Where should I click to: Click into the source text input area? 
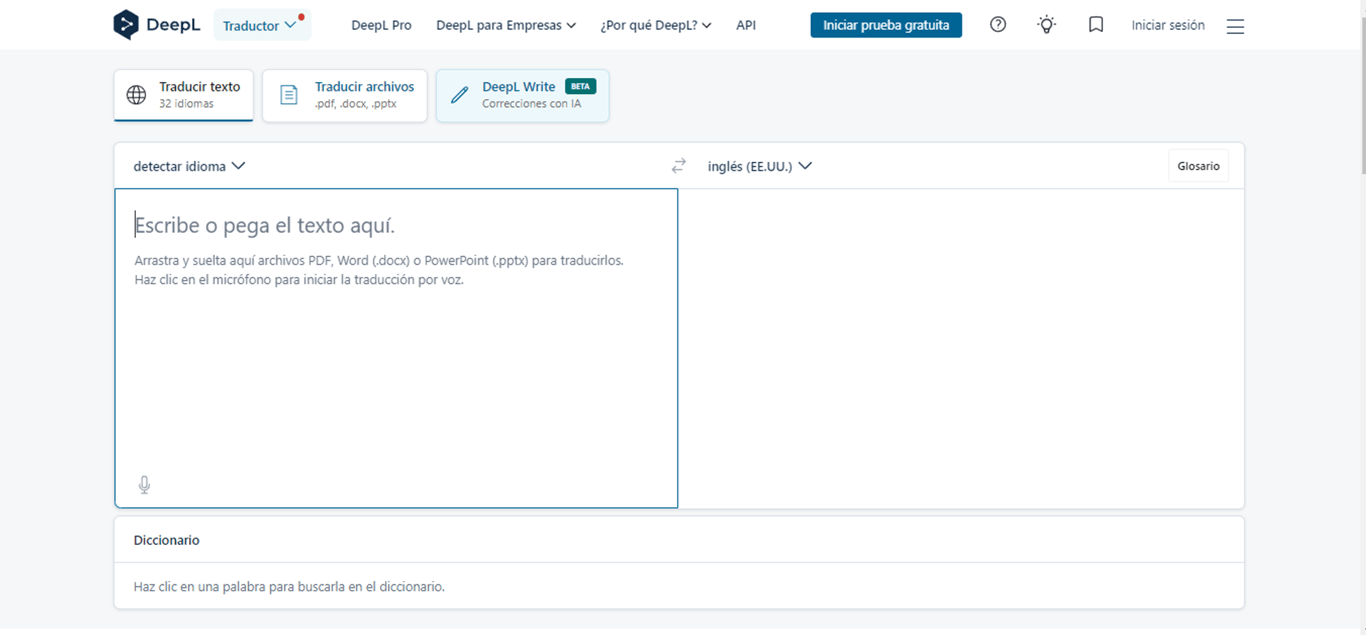click(396, 348)
